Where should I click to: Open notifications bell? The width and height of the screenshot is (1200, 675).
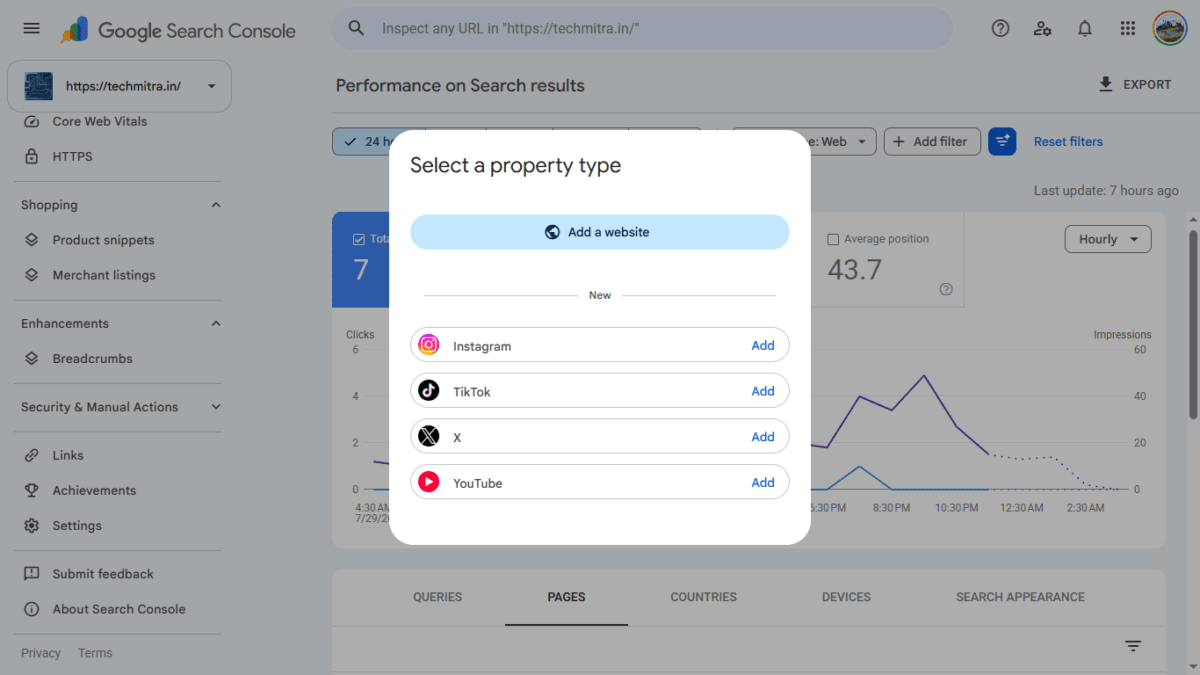[x=1085, y=28]
